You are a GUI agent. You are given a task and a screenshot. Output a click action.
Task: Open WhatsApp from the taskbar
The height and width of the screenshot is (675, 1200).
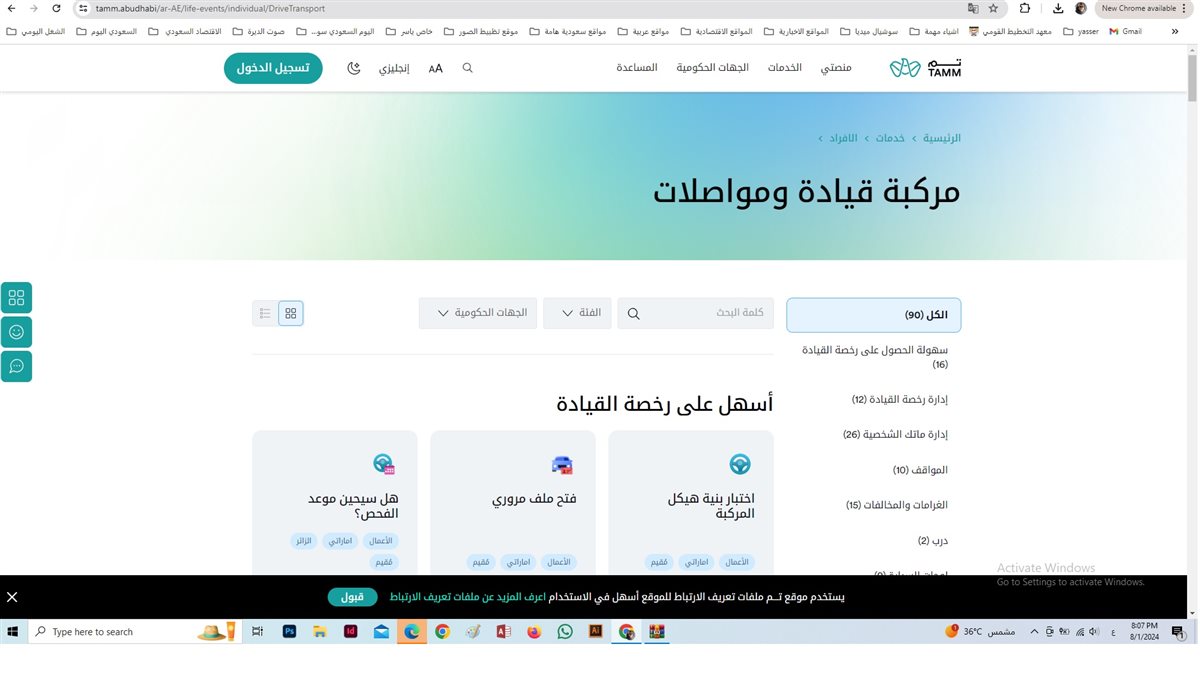(565, 632)
